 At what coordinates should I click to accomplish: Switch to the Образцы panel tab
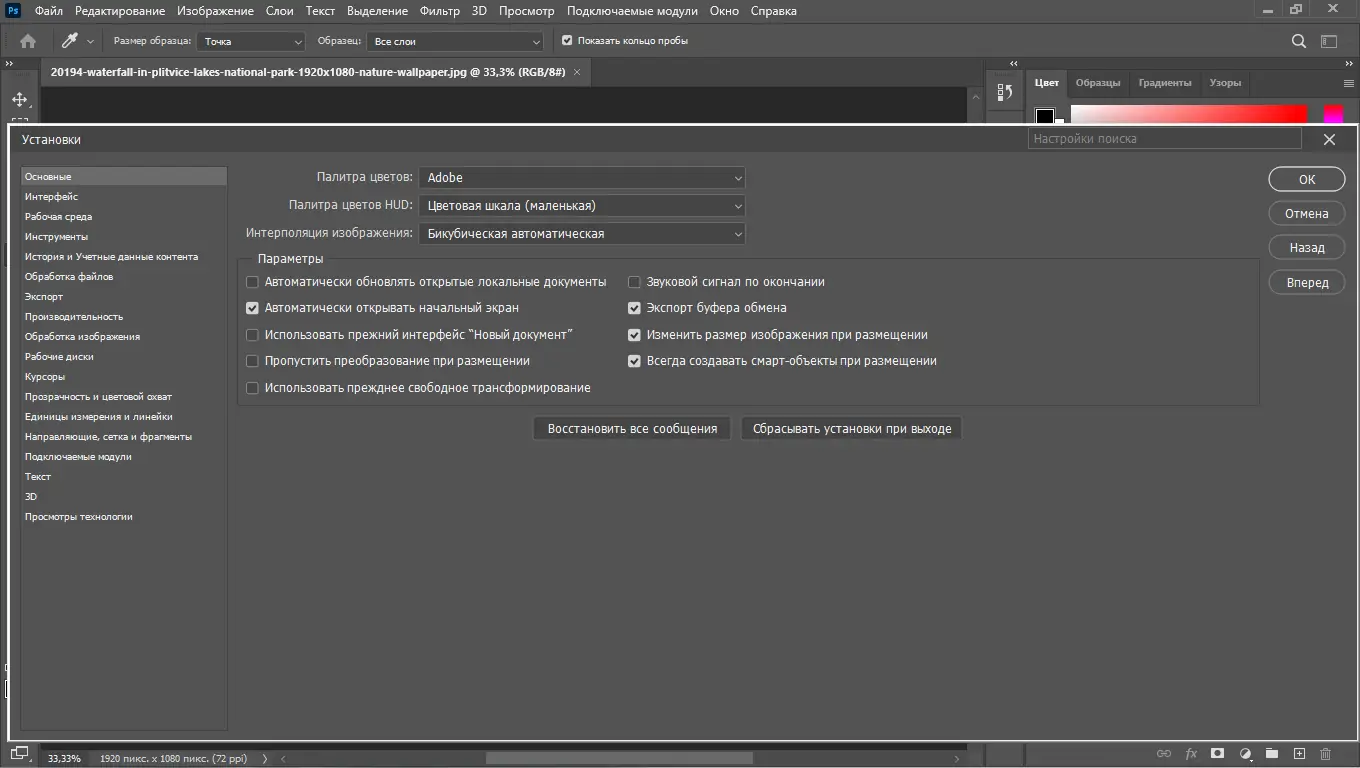click(x=1098, y=83)
